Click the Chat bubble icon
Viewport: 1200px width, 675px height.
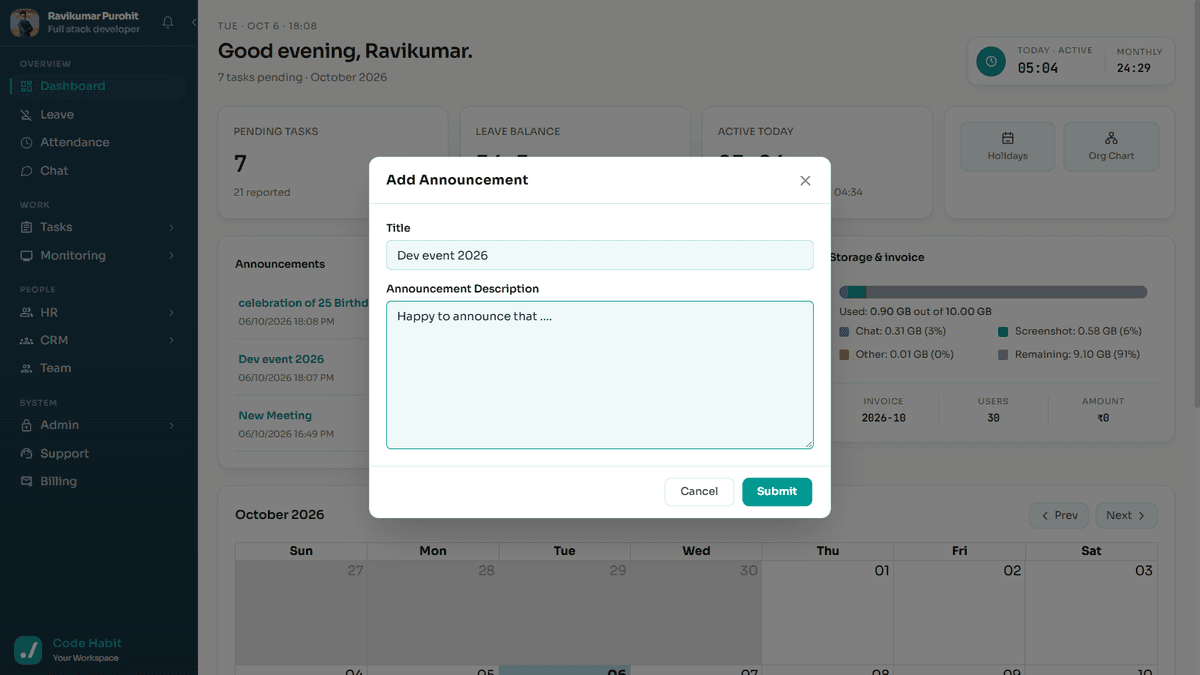[x=27, y=171]
